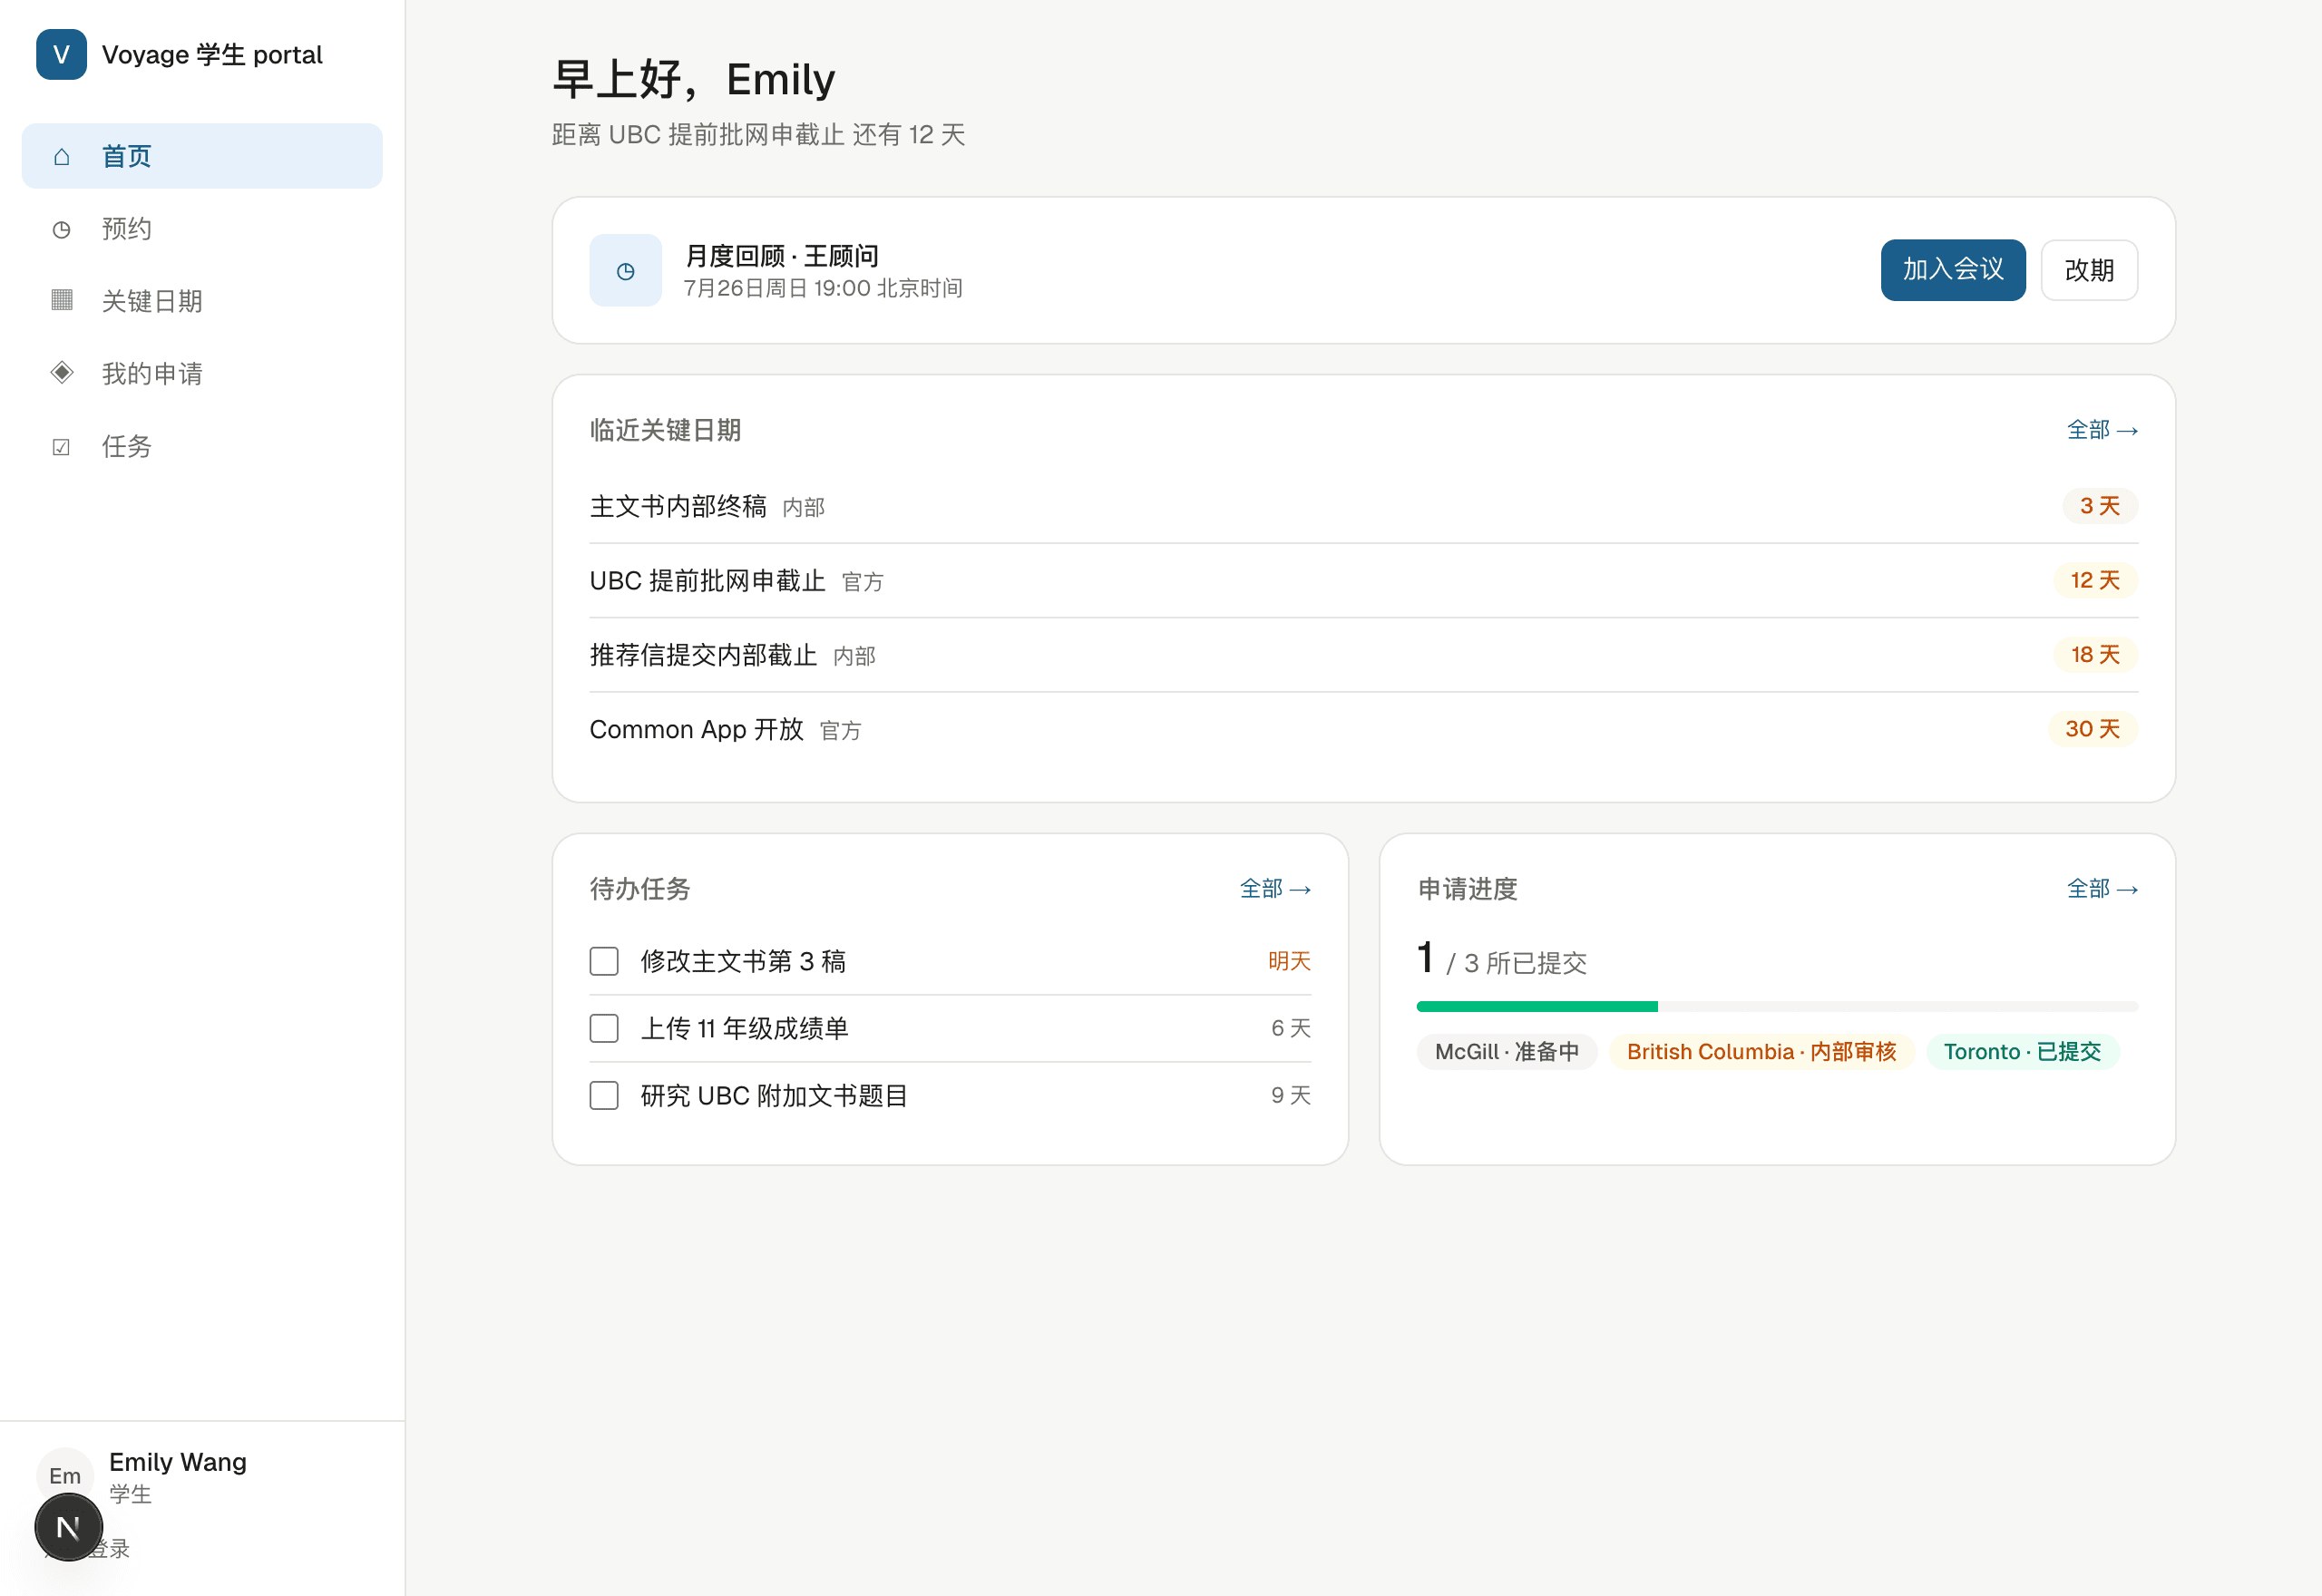Click the 加入会议 button
This screenshot has height=1596, width=2322.
click(1952, 270)
